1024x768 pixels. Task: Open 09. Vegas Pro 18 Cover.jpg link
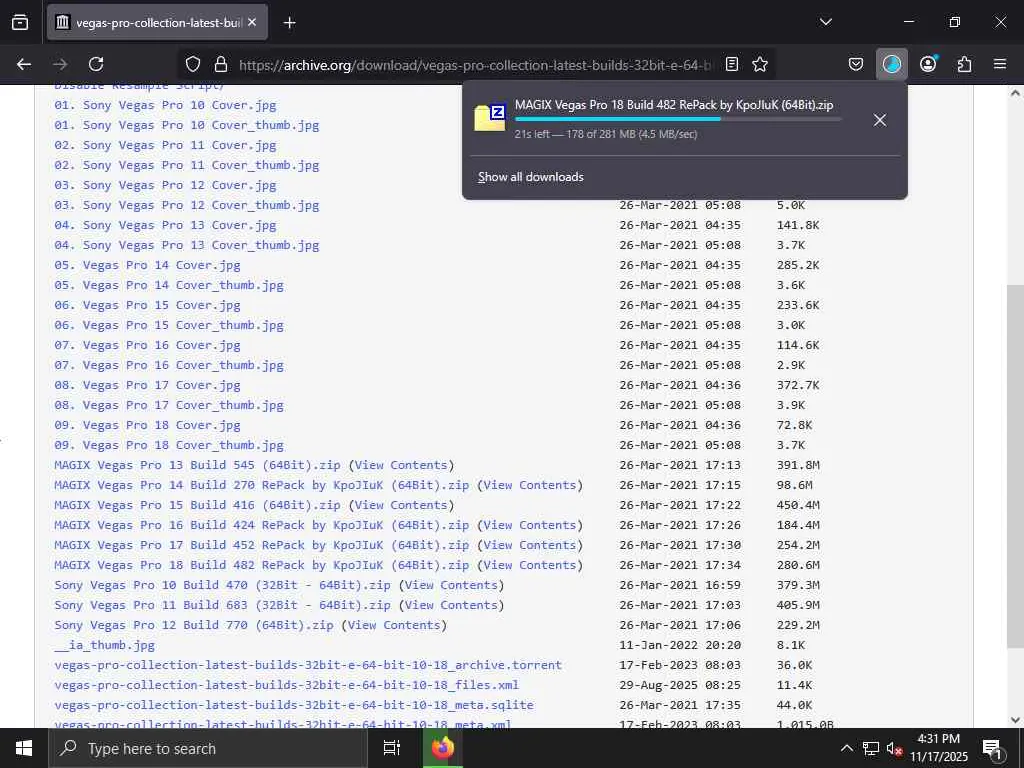click(148, 425)
